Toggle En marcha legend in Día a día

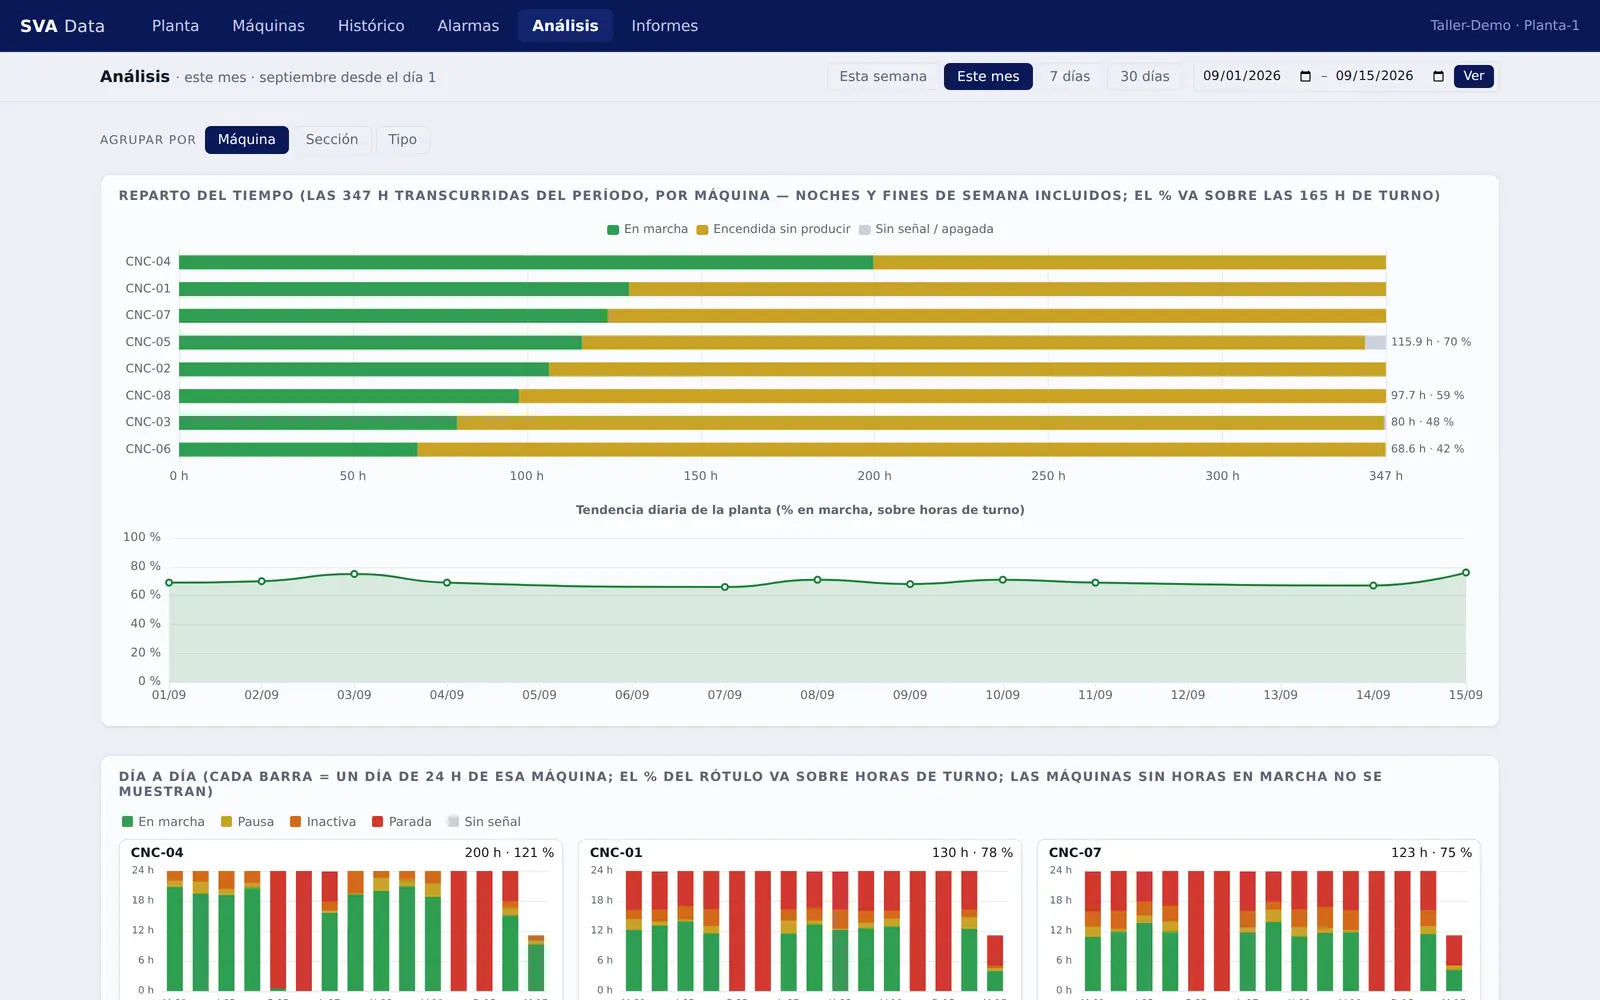click(x=163, y=822)
